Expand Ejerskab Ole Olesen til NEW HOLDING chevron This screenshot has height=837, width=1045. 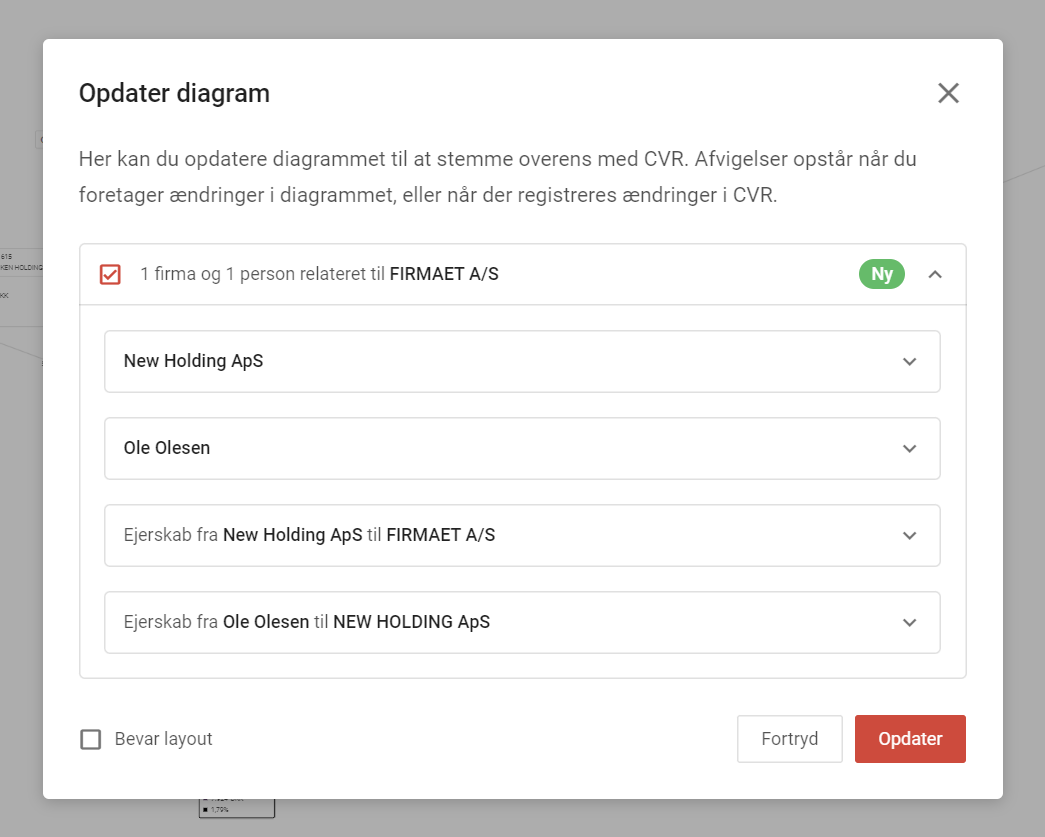point(910,622)
